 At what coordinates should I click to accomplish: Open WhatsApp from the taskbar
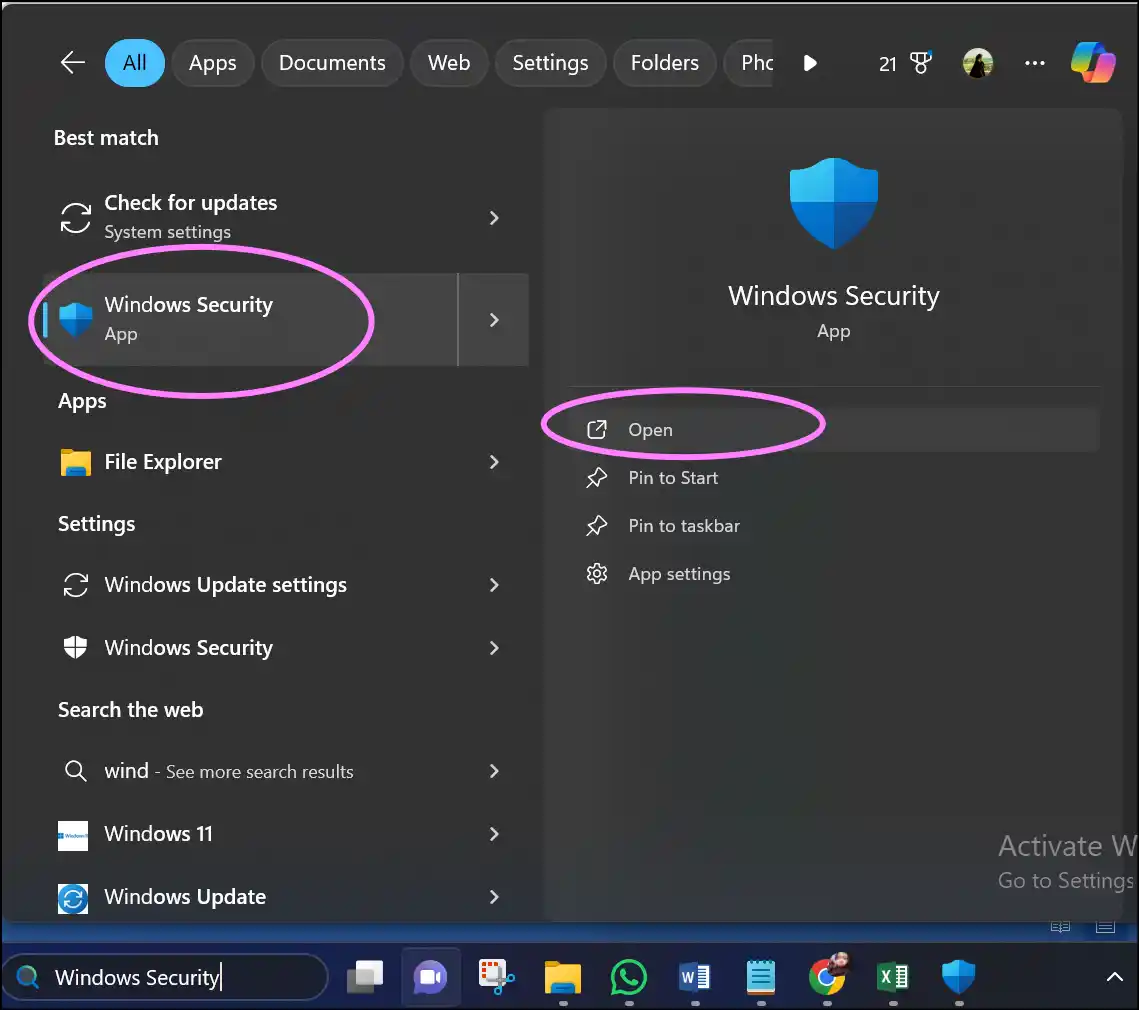tap(628, 977)
